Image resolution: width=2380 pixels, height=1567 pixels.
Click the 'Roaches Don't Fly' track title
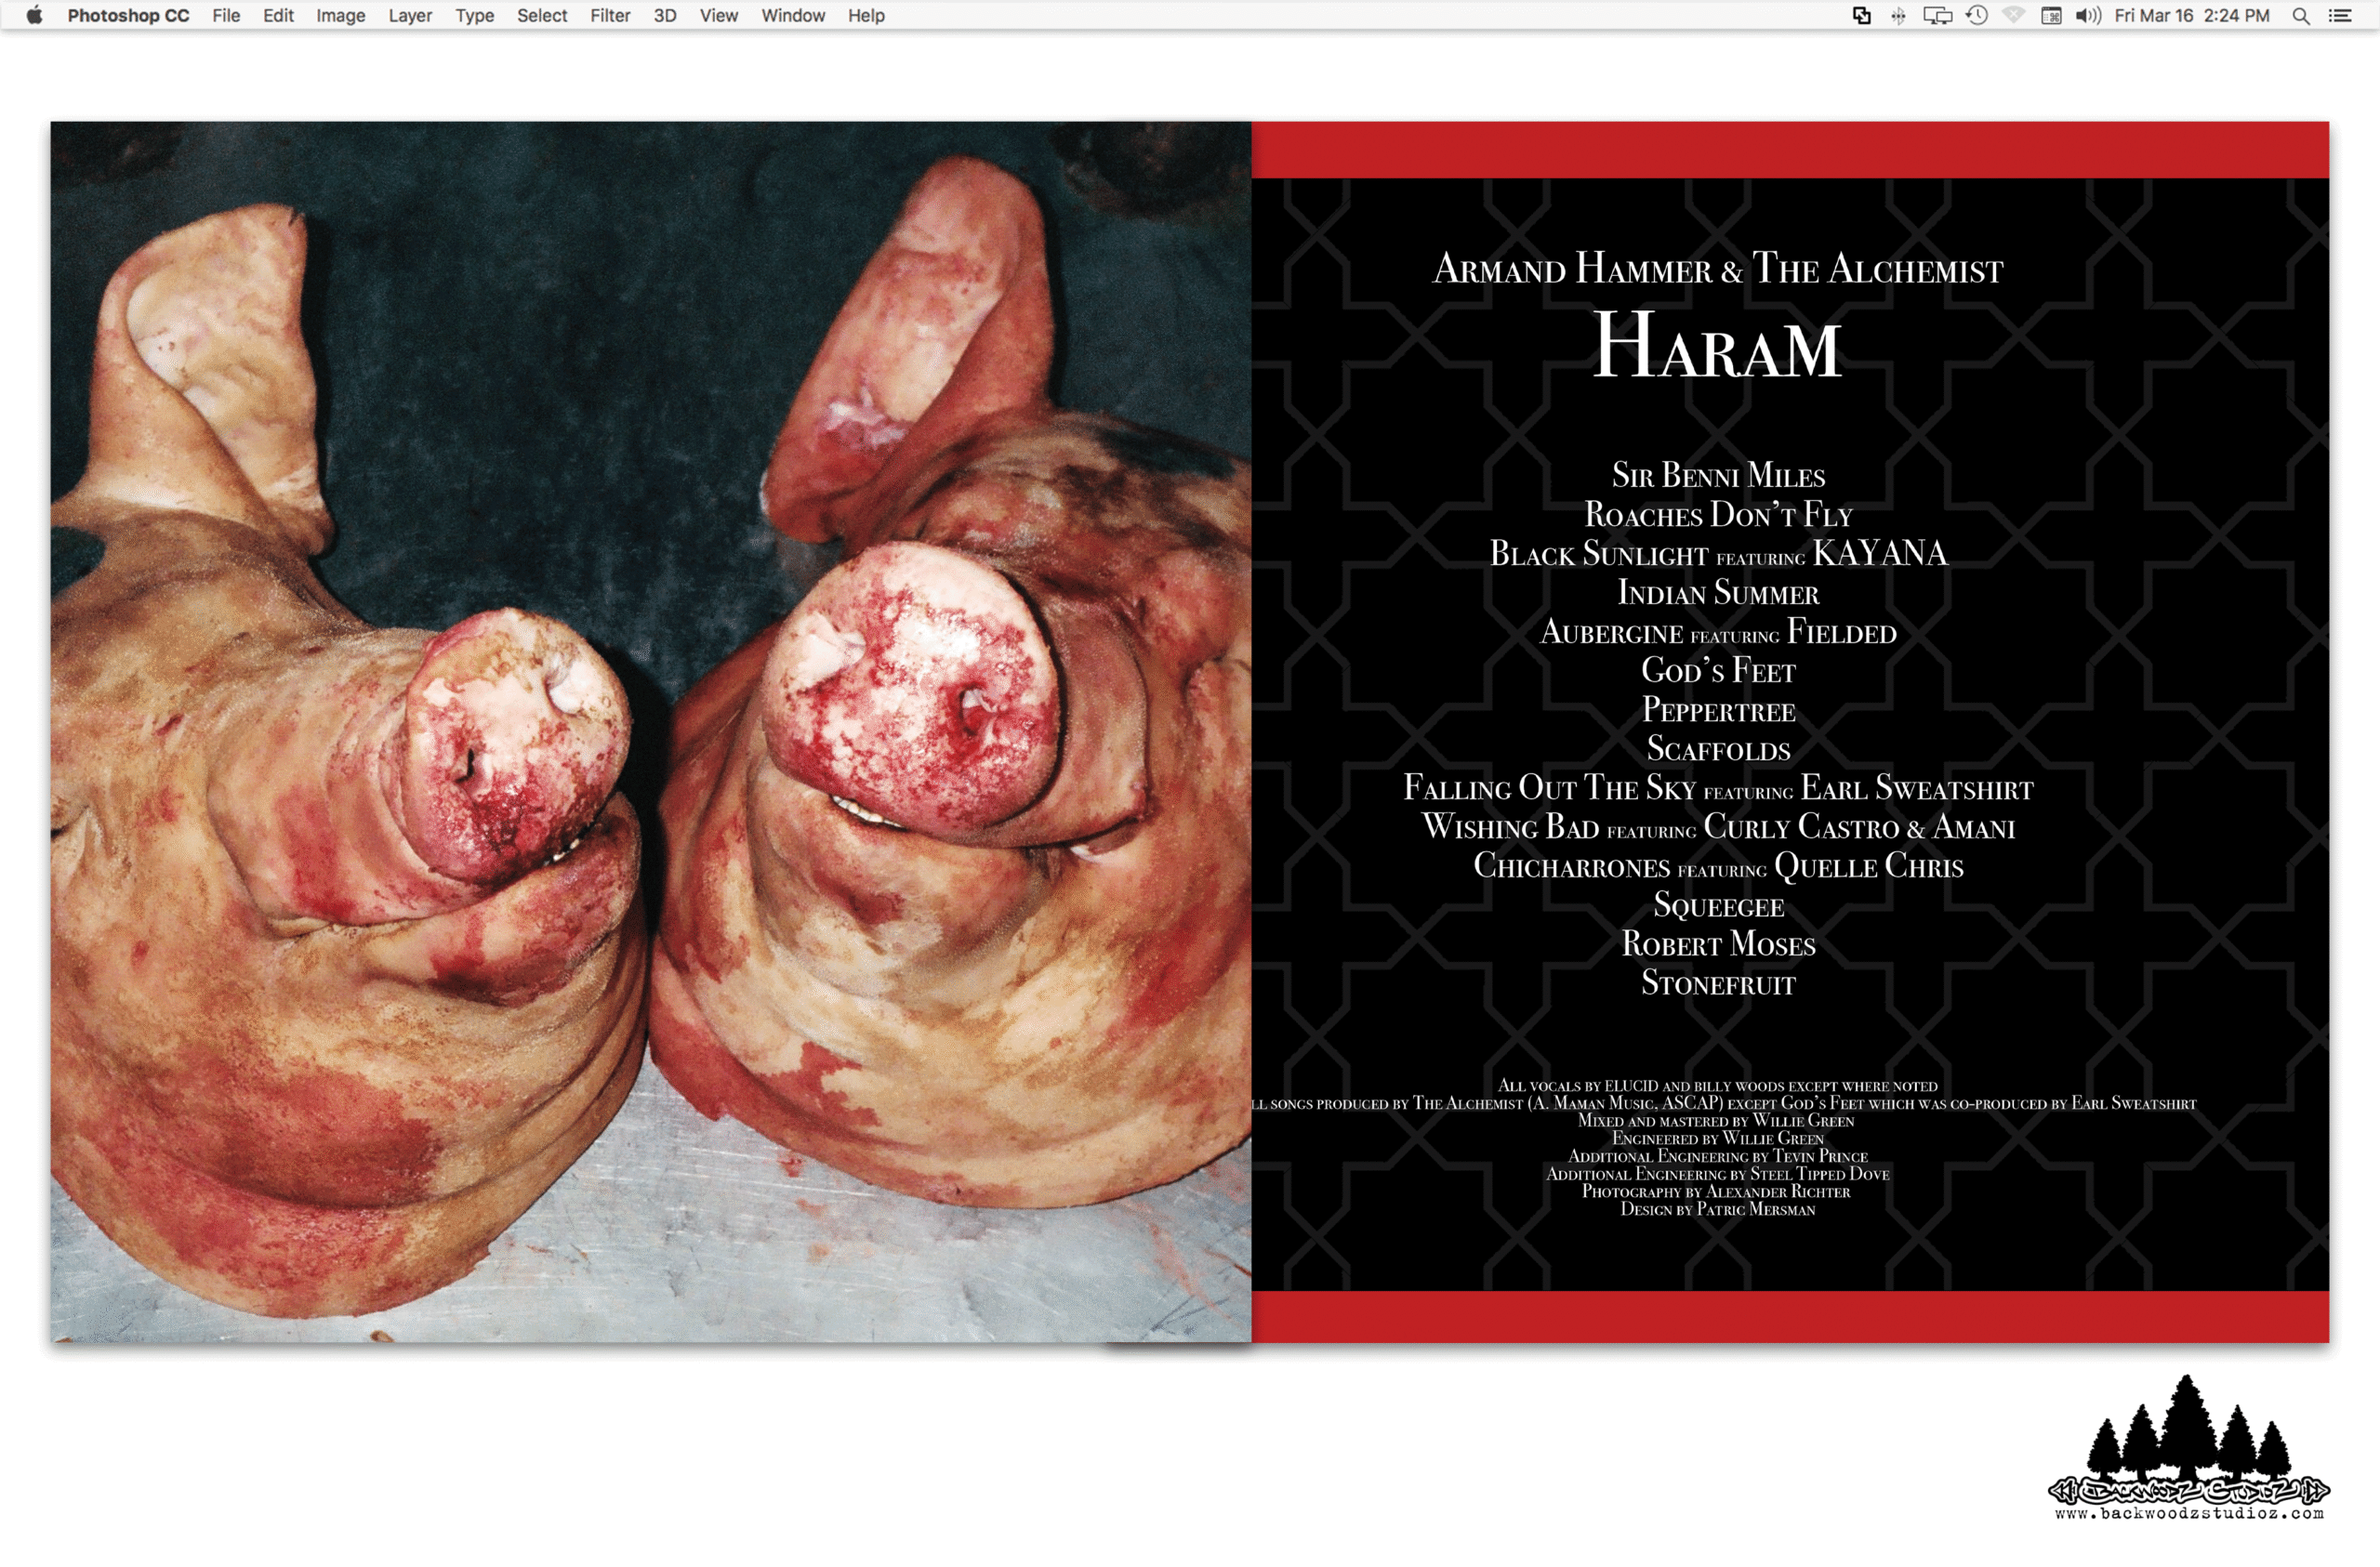coord(1718,514)
